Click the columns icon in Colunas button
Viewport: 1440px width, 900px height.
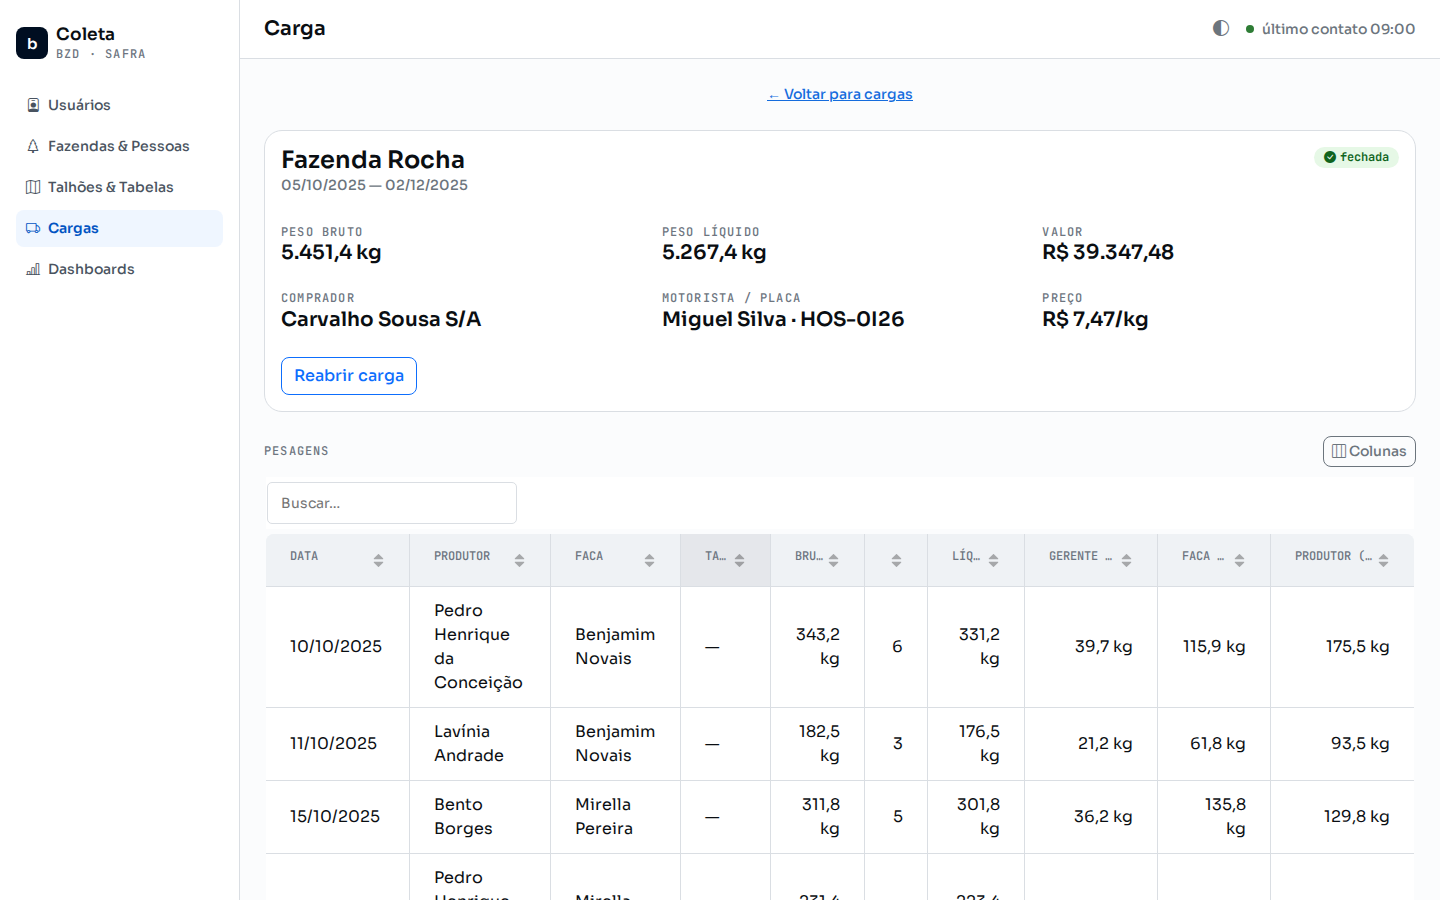(x=1339, y=451)
